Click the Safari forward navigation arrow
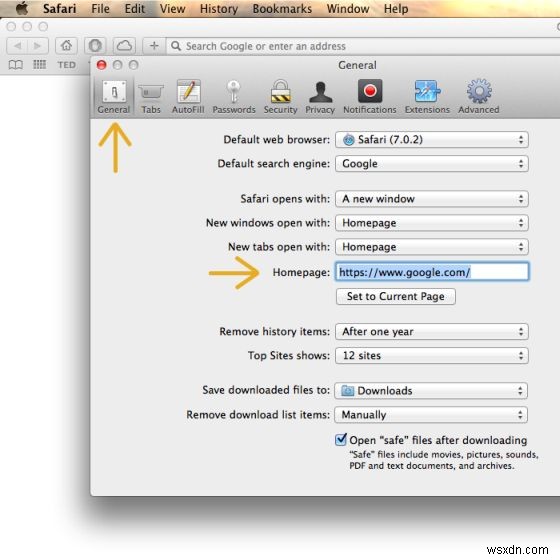 [38, 46]
